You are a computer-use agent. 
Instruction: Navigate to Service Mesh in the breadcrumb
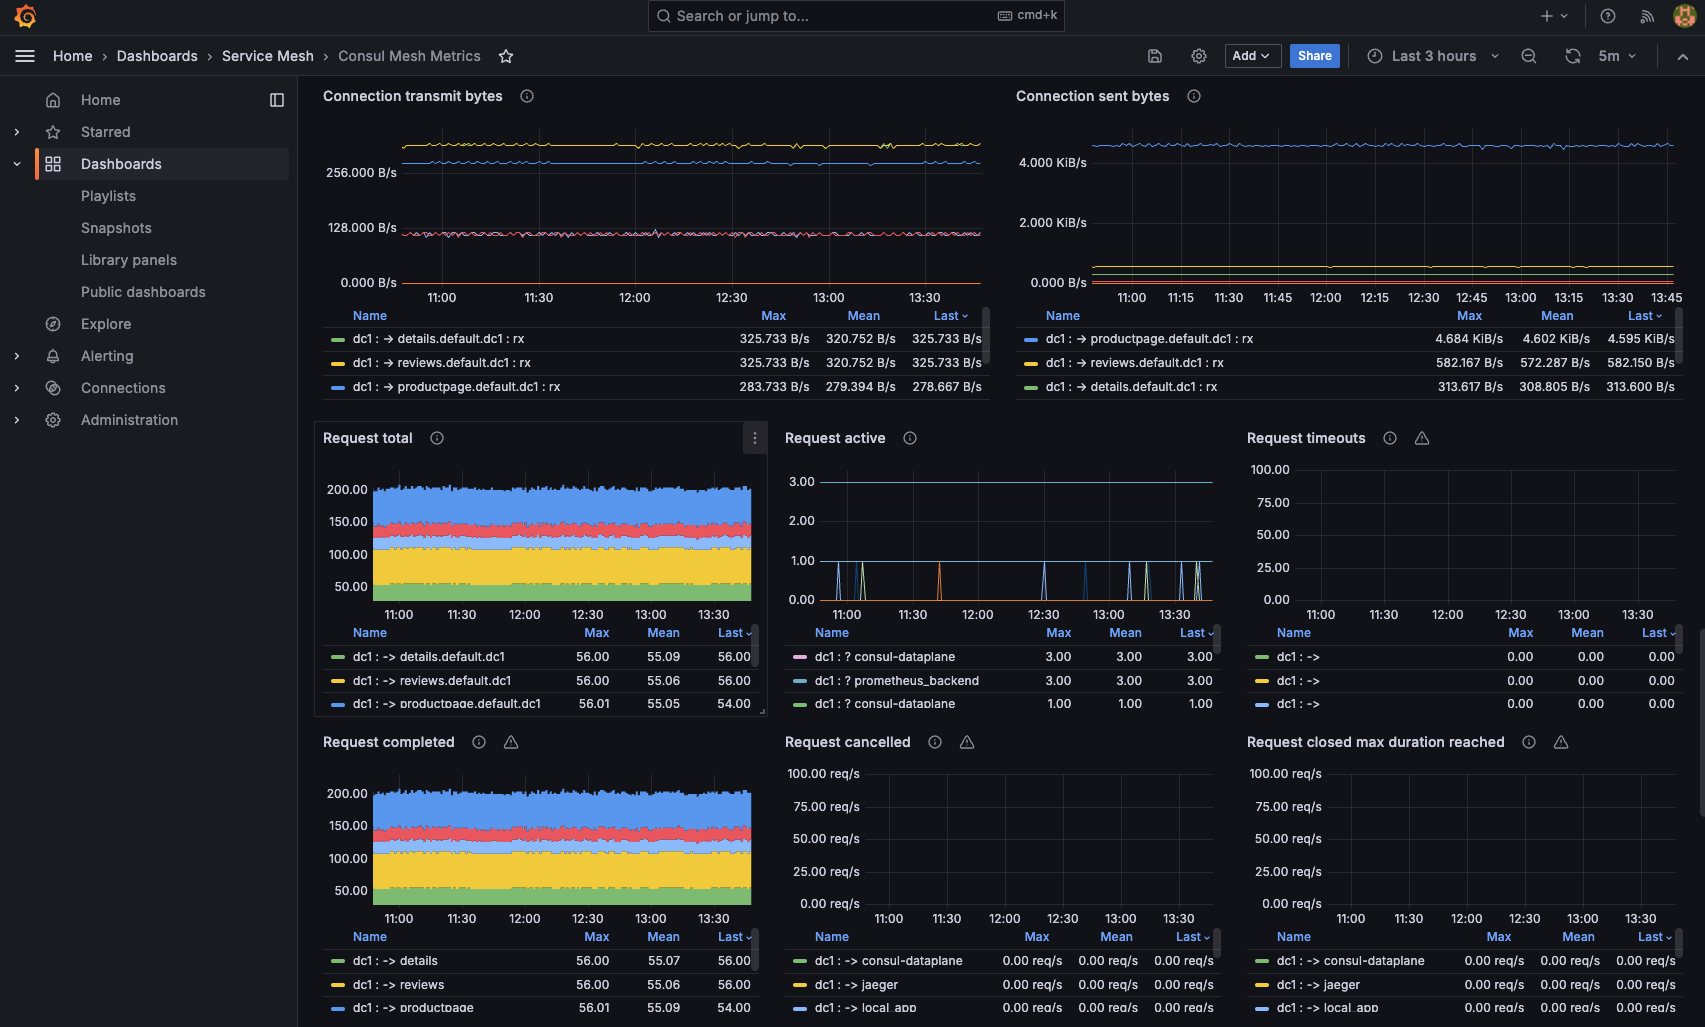point(267,56)
